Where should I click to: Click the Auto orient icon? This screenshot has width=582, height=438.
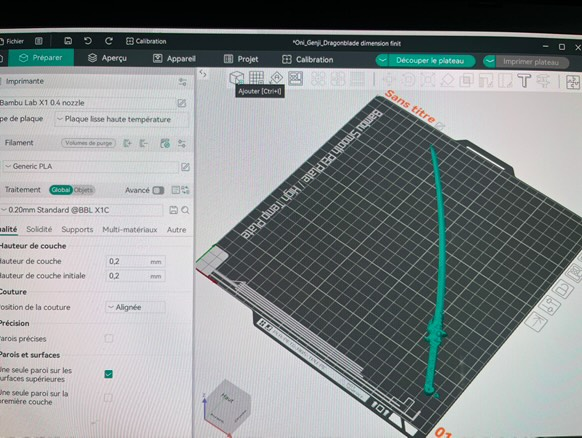click(x=276, y=78)
